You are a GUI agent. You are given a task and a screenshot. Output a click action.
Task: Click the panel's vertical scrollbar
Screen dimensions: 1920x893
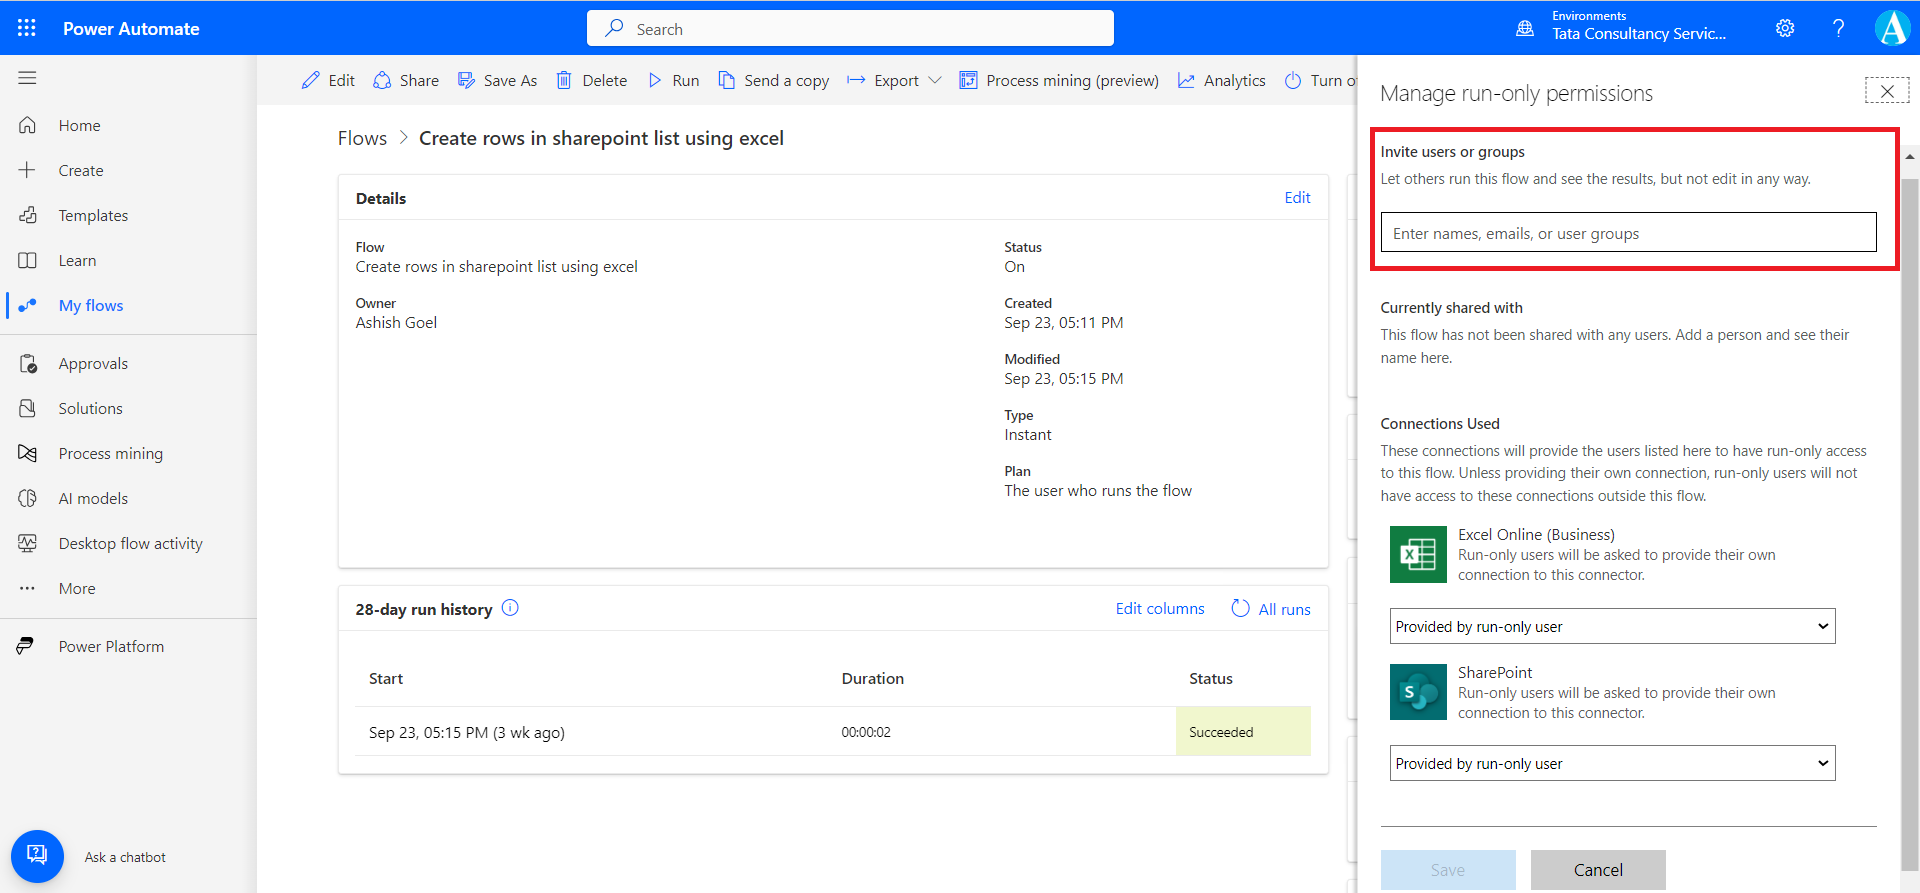1910,500
